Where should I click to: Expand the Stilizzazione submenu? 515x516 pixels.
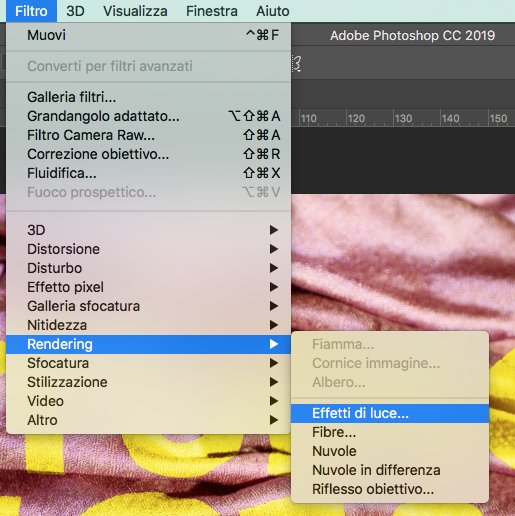tap(148, 382)
